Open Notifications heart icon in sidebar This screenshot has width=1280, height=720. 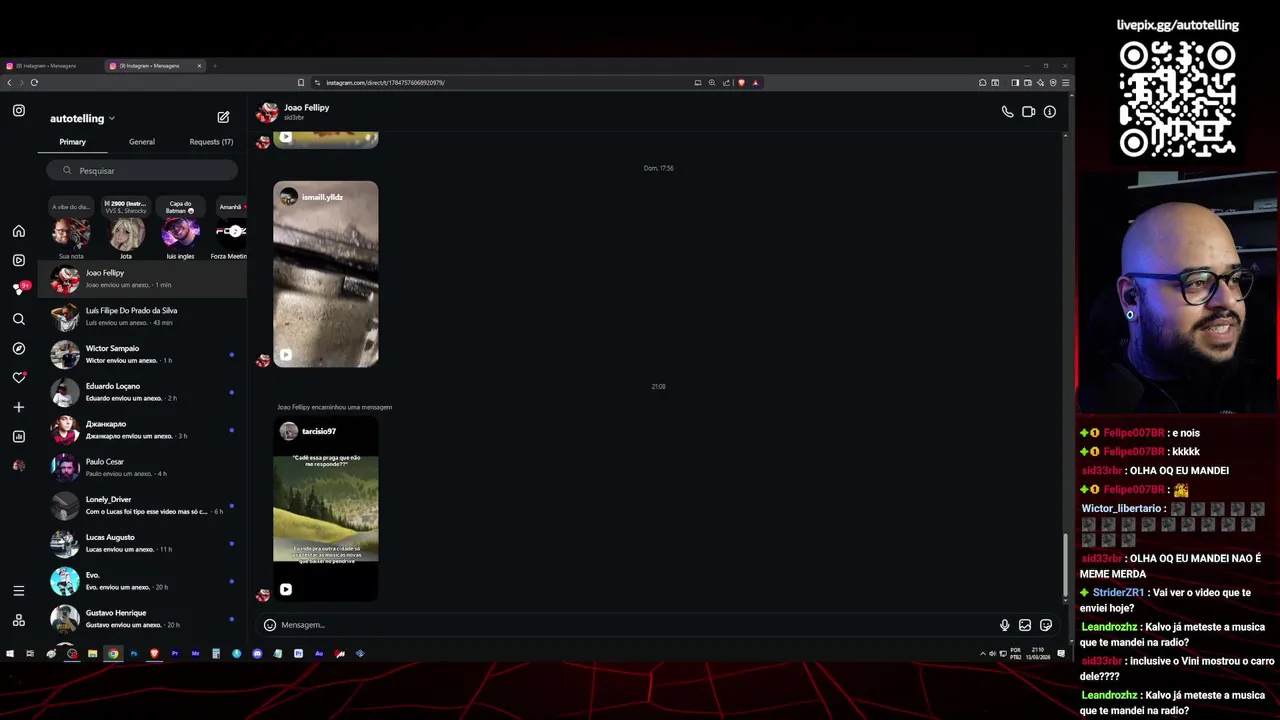coord(18,377)
